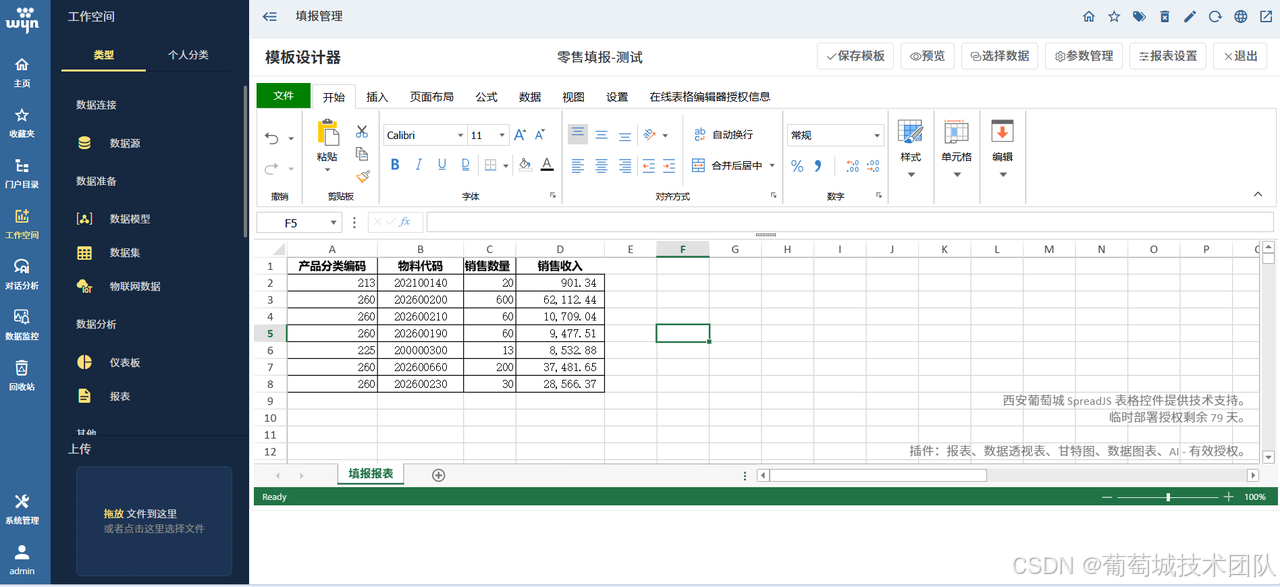
Task: Click the refresh icon in top bar
Action: (x=1215, y=17)
